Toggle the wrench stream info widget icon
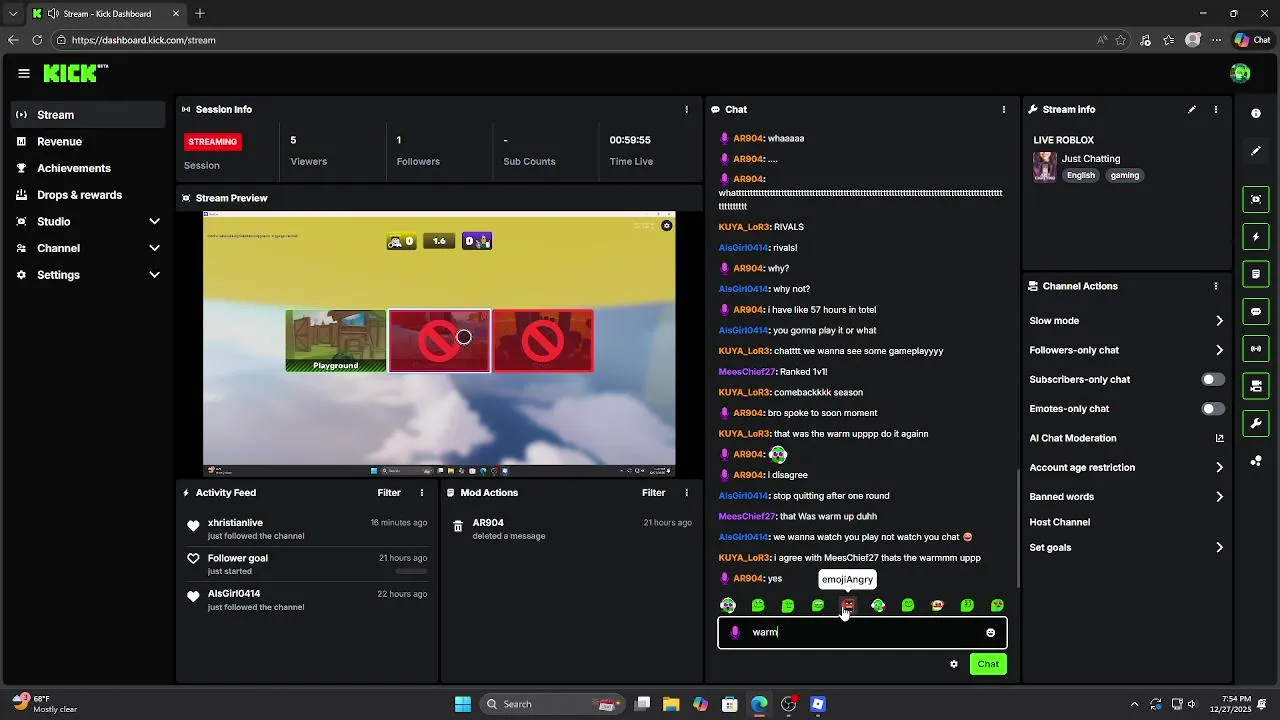This screenshot has width=1280, height=720. tap(1256, 424)
